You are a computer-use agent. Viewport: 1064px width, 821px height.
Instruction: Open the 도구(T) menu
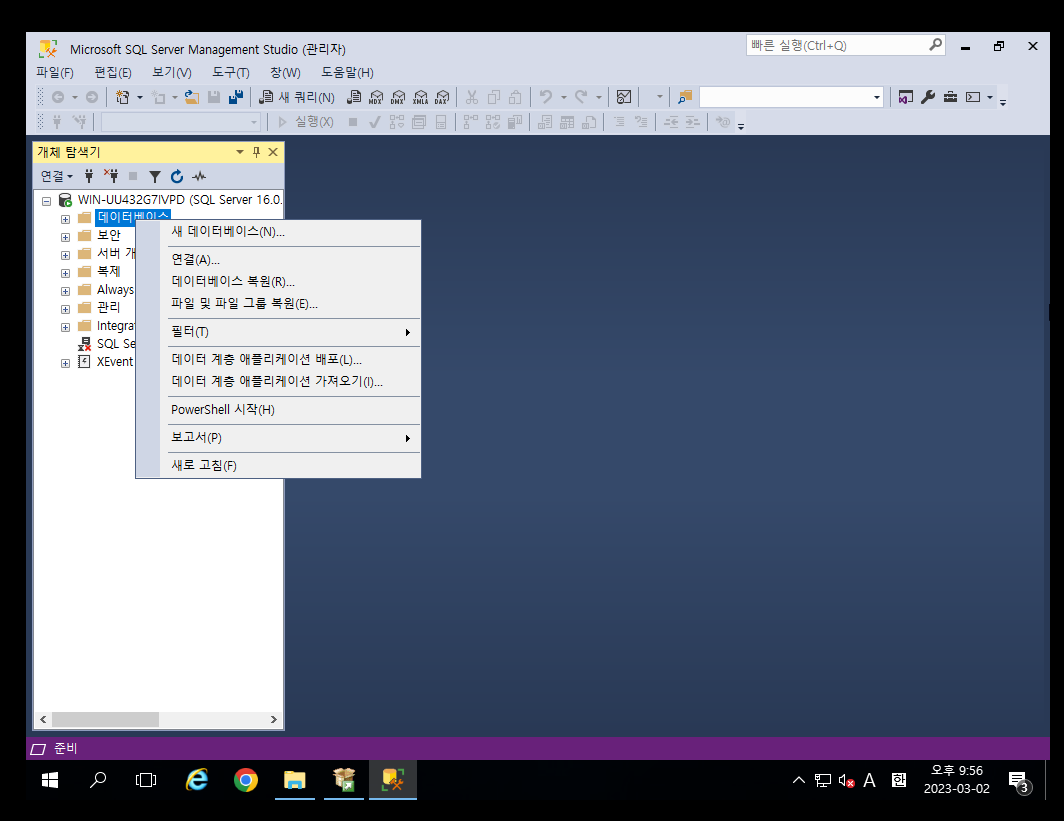(x=231, y=72)
